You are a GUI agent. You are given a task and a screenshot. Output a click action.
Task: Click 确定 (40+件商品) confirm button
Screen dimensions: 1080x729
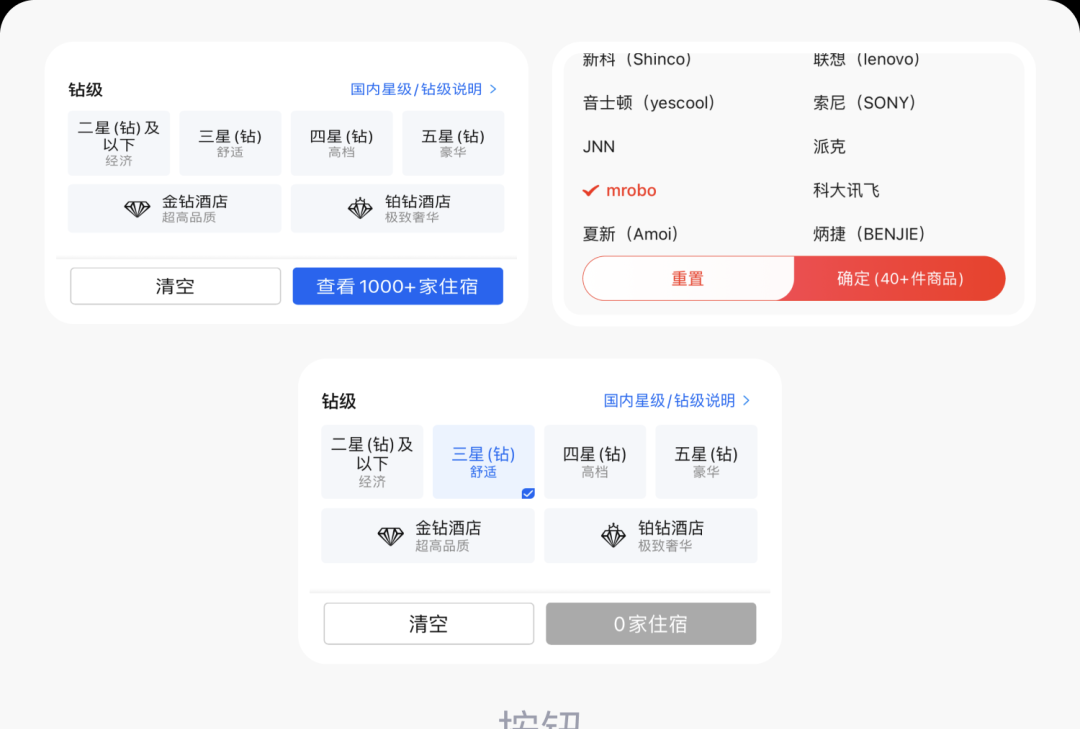[x=900, y=278]
